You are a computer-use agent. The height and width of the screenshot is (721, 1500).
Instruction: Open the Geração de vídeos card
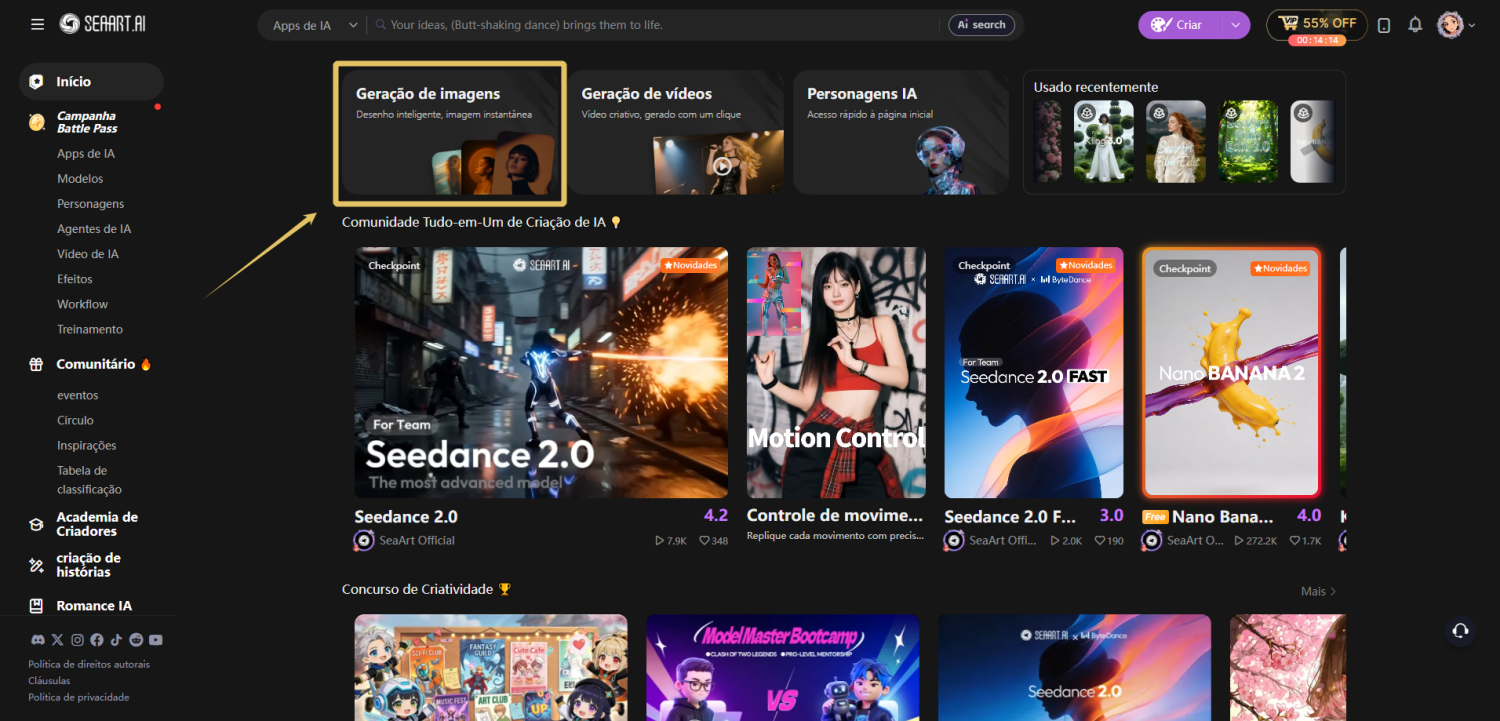click(x=675, y=133)
